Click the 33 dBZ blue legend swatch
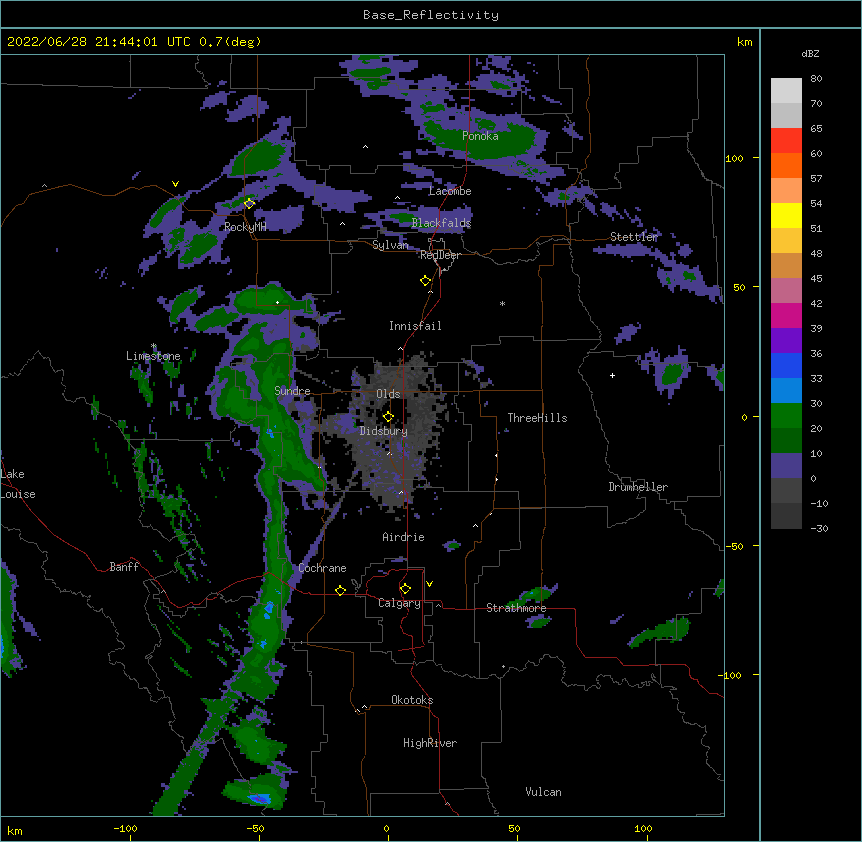The height and width of the screenshot is (842, 862). [786, 390]
